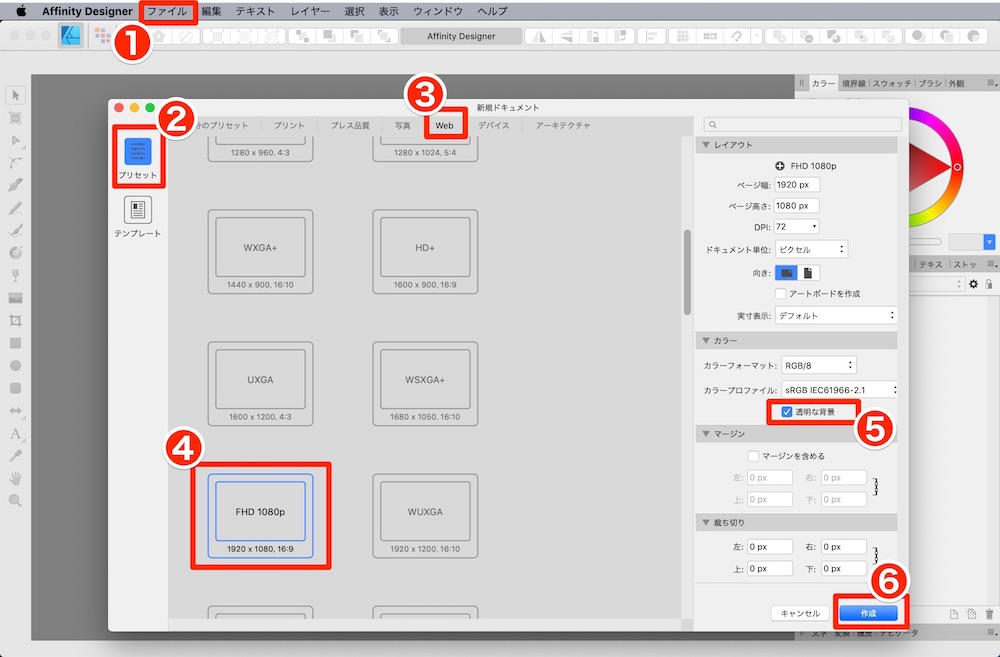Collapse the カラー section
This screenshot has height=657, width=1000.
coord(706,341)
